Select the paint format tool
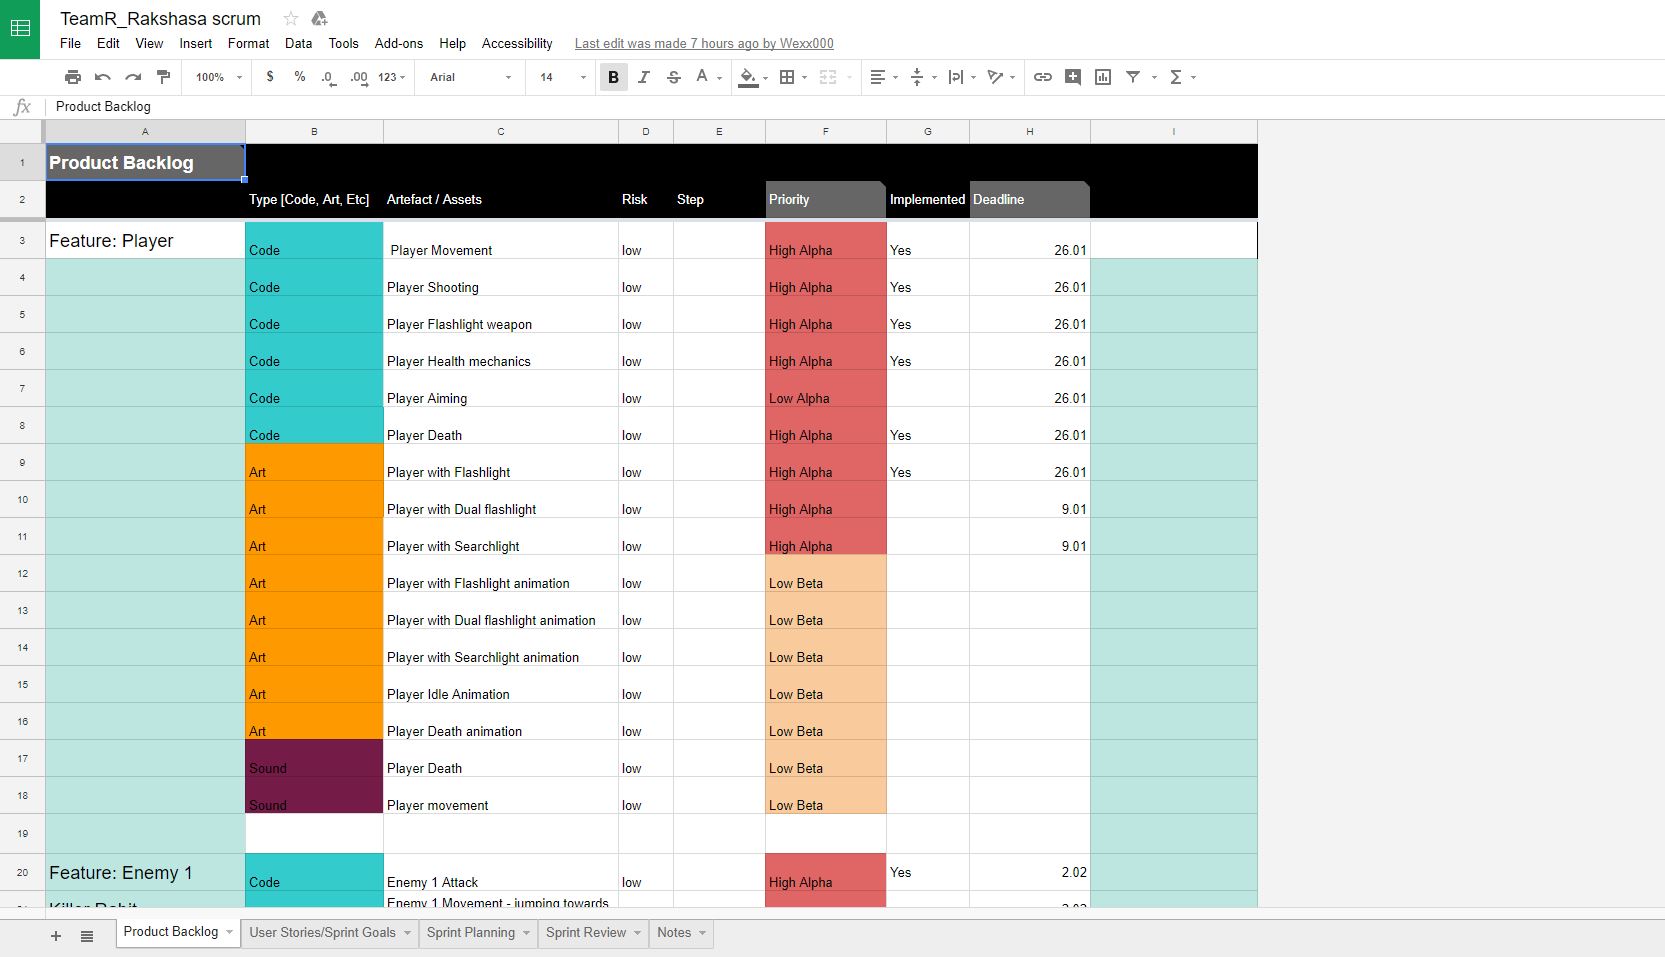Image resolution: width=1665 pixels, height=957 pixels. pos(164,77)
